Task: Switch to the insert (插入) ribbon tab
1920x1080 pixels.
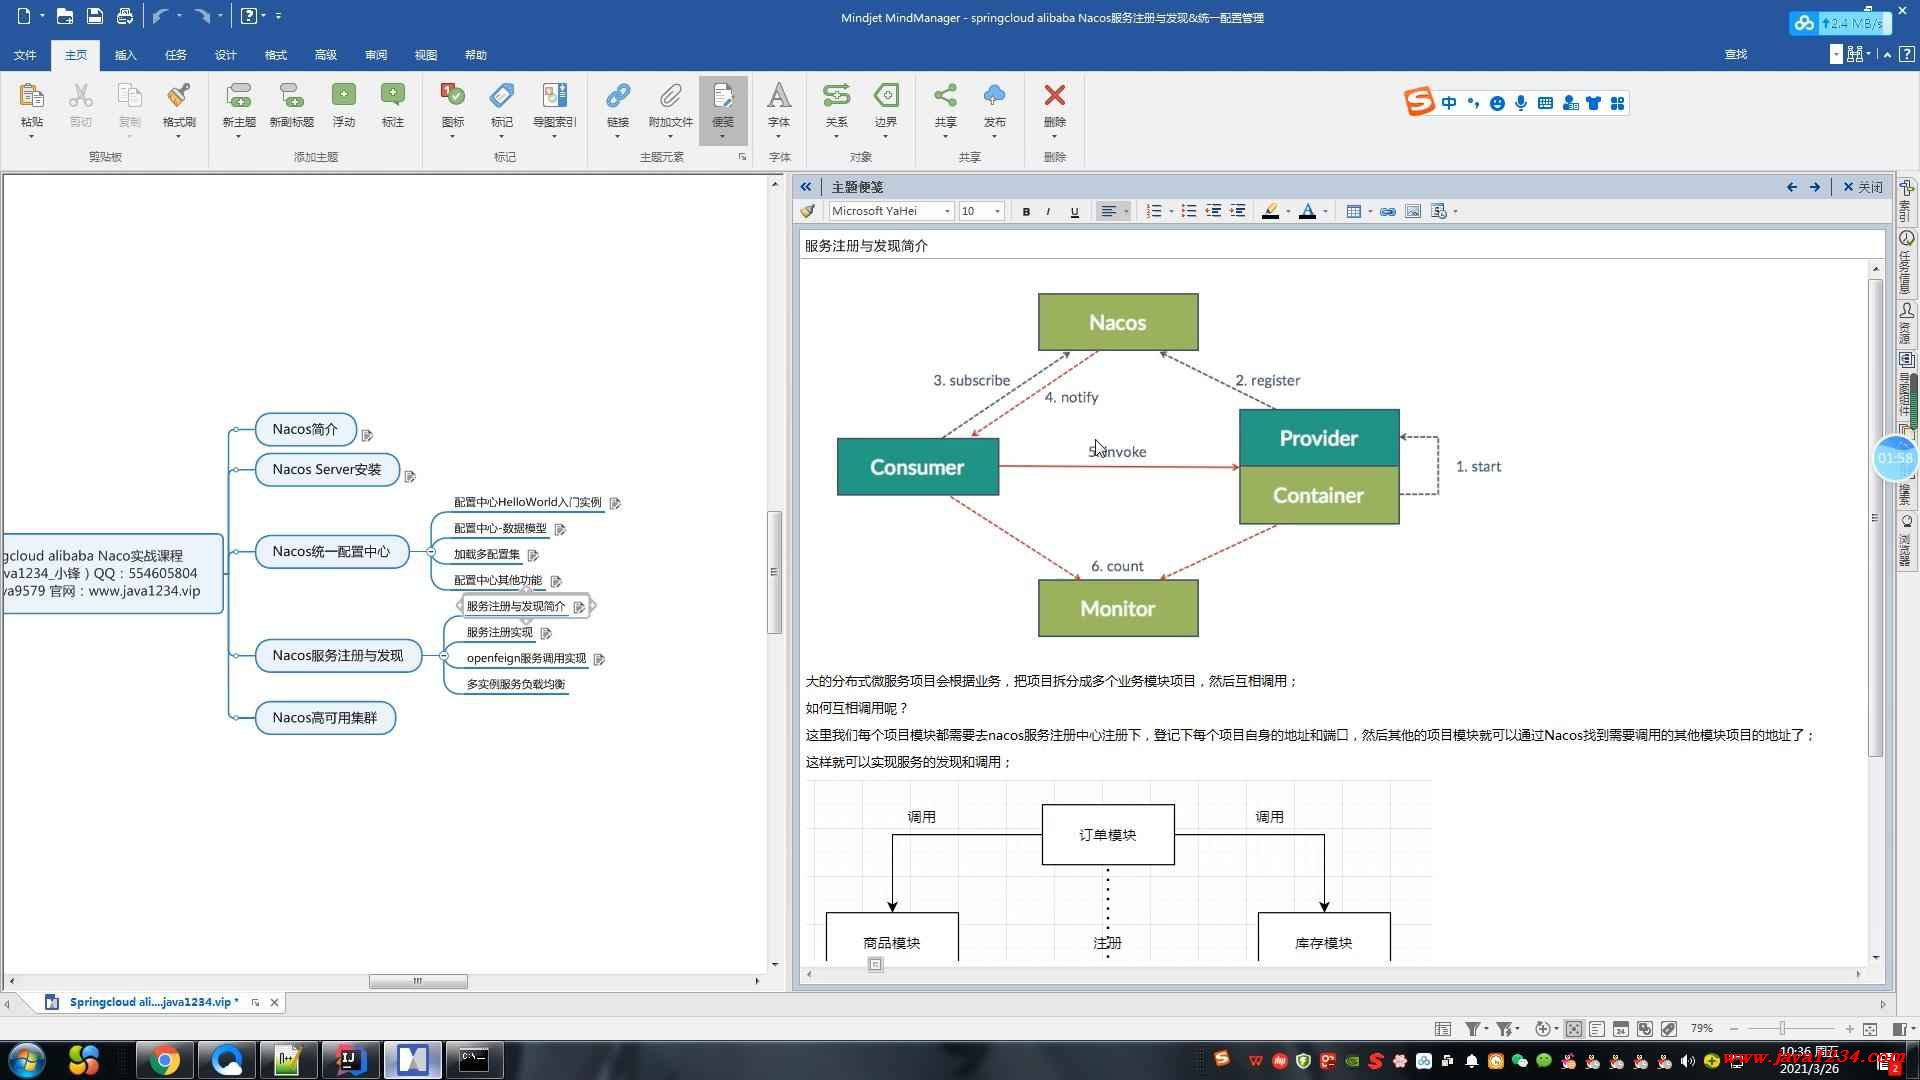Action: [125, 55]
